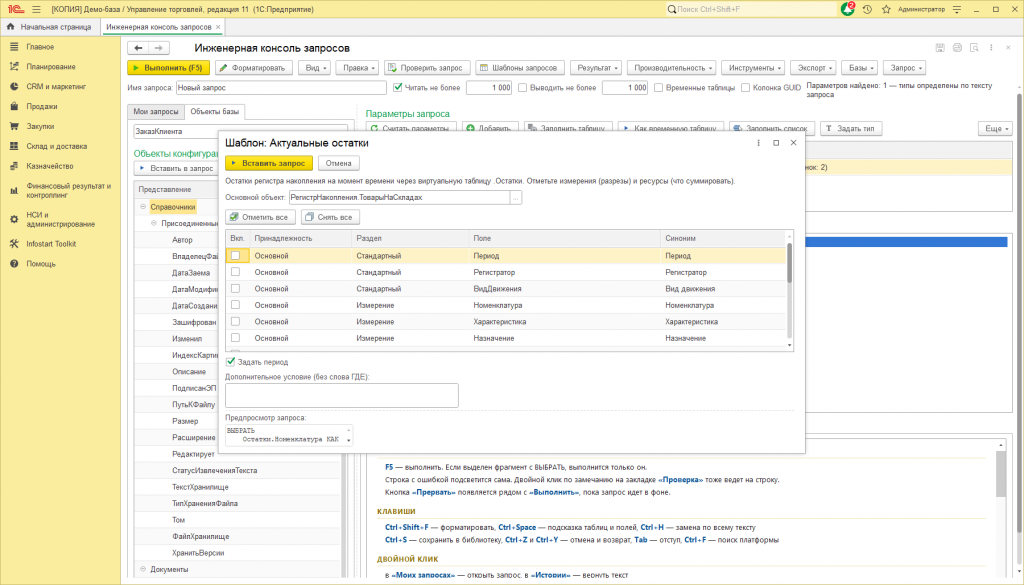The height and width of the screenshot is (585, 1024).
Task: Click the Вставить запрос button
Action: coord(268,163)
